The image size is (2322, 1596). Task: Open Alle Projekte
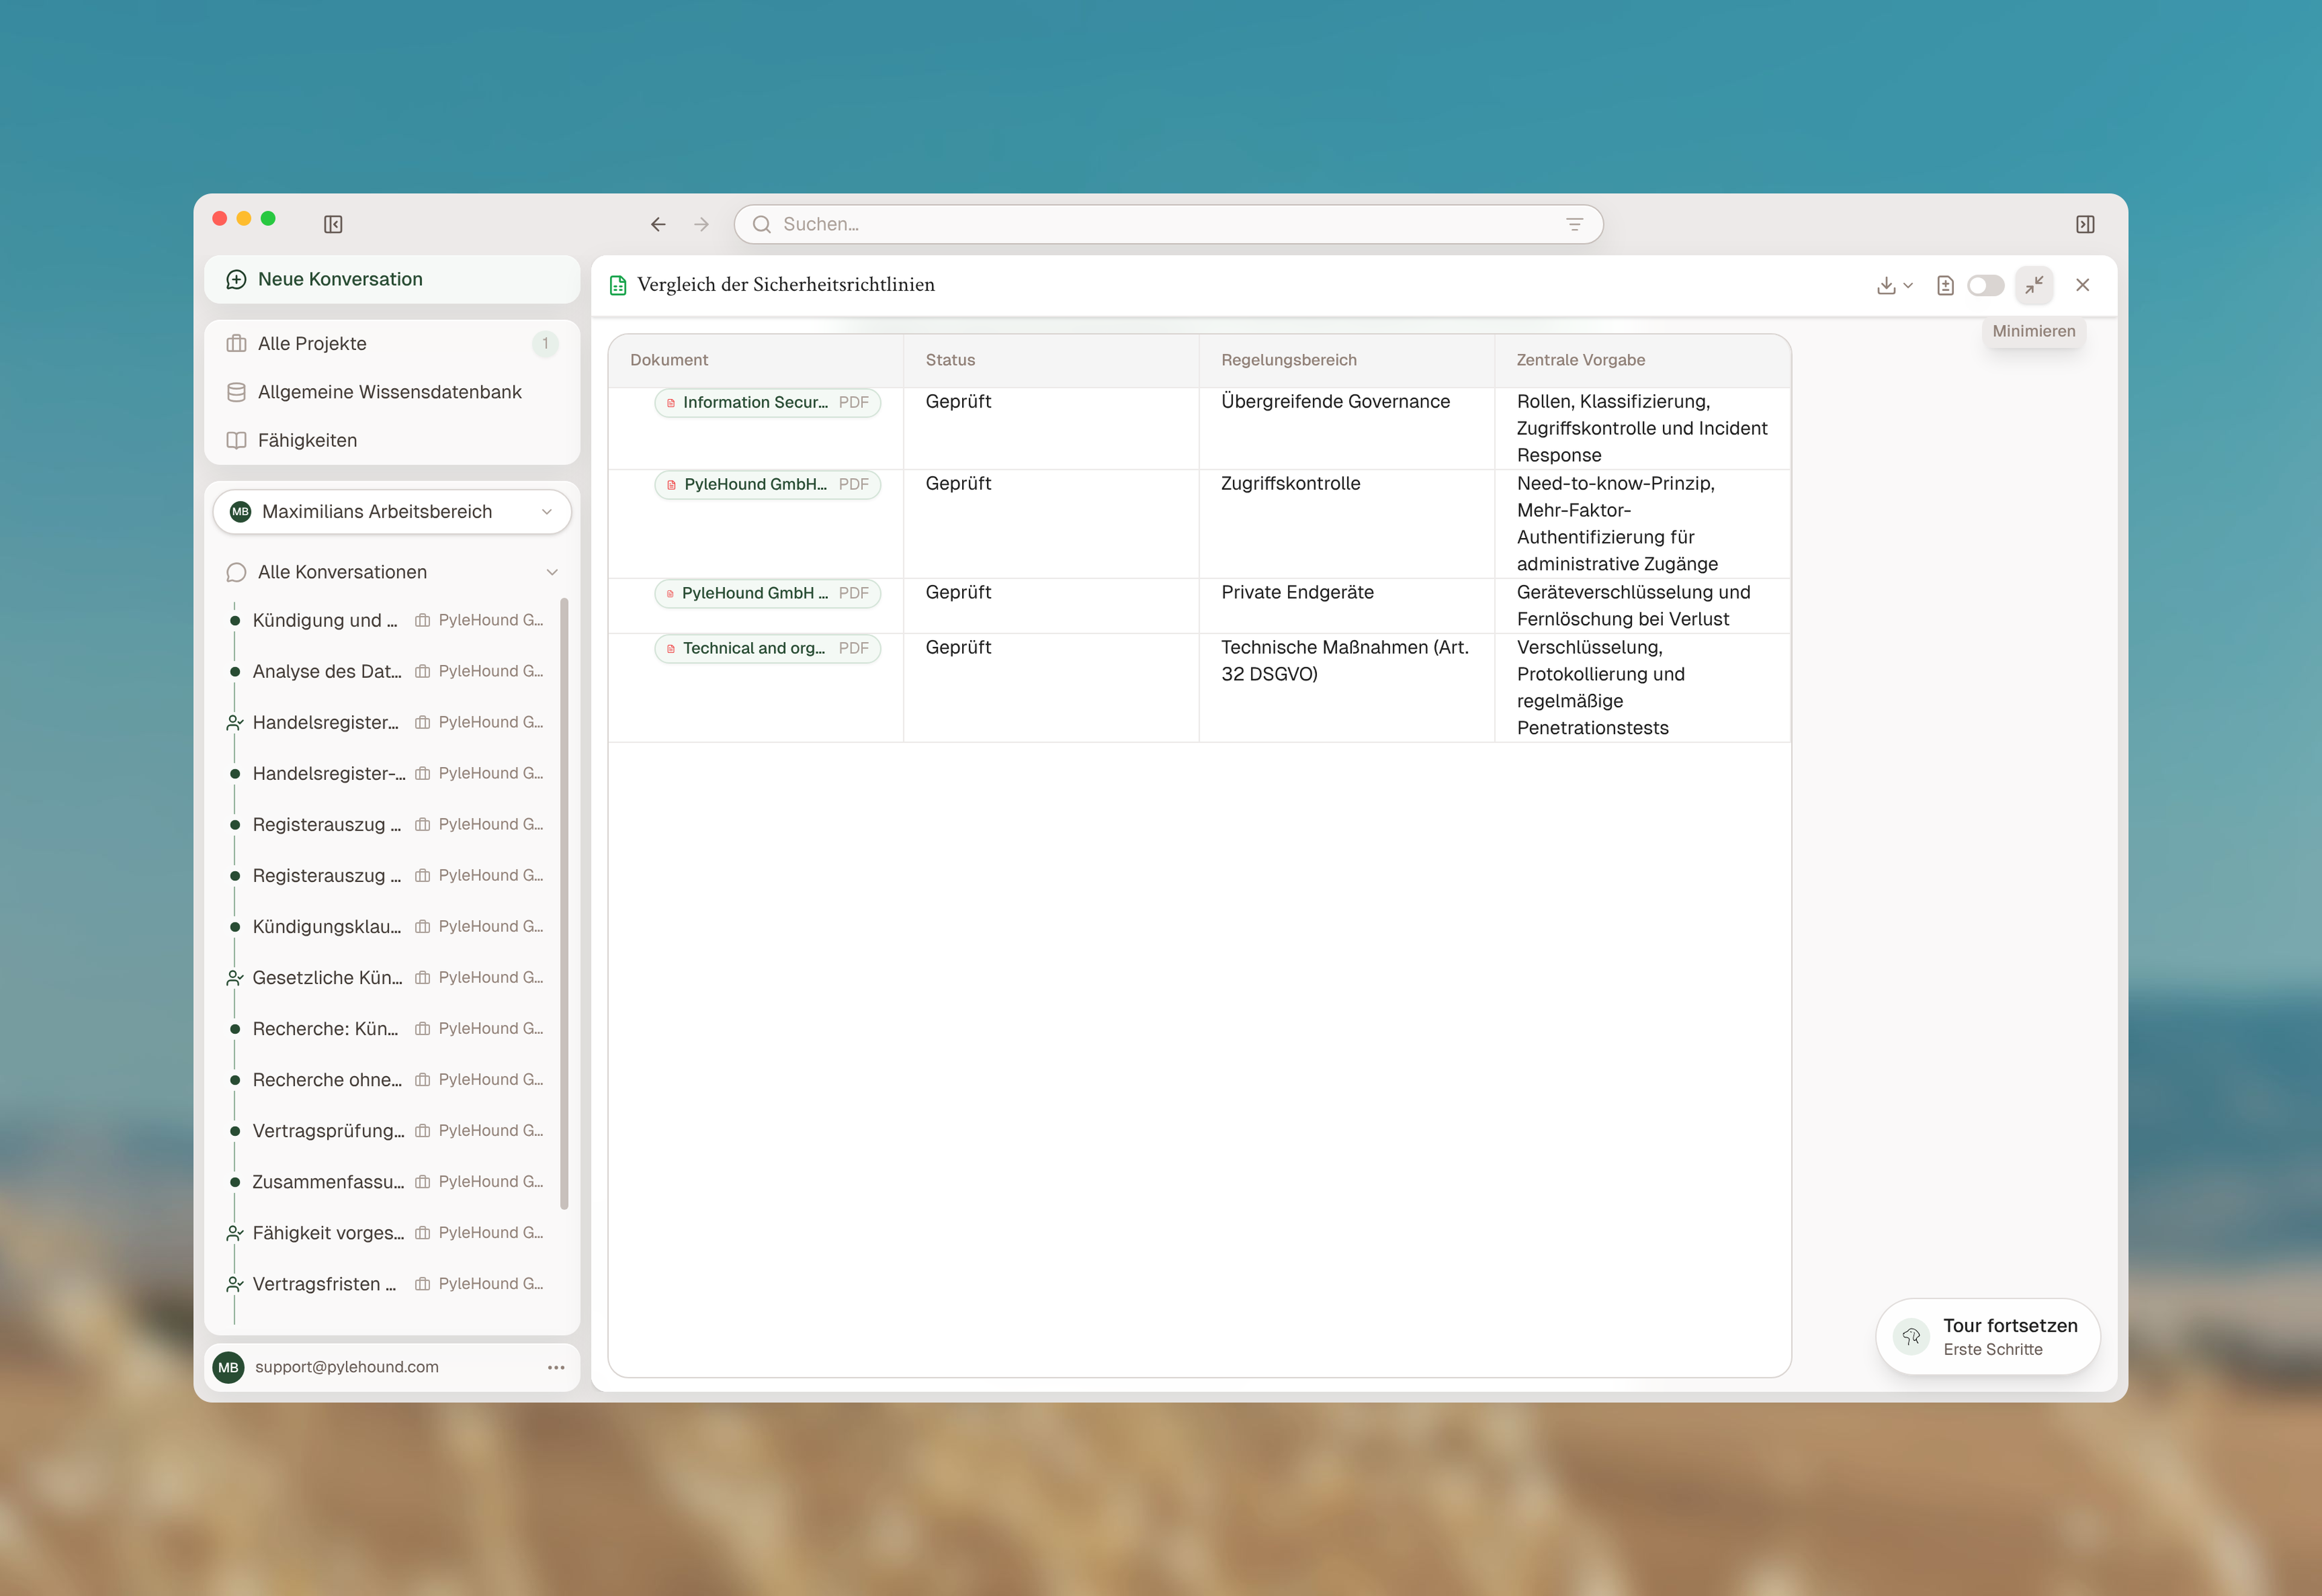coord(392,343)
